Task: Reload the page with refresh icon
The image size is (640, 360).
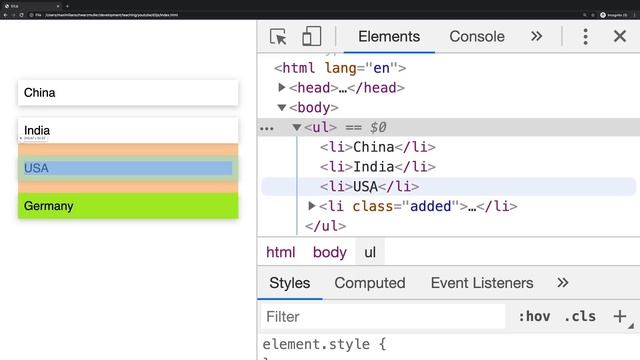Action: [21, 15]
